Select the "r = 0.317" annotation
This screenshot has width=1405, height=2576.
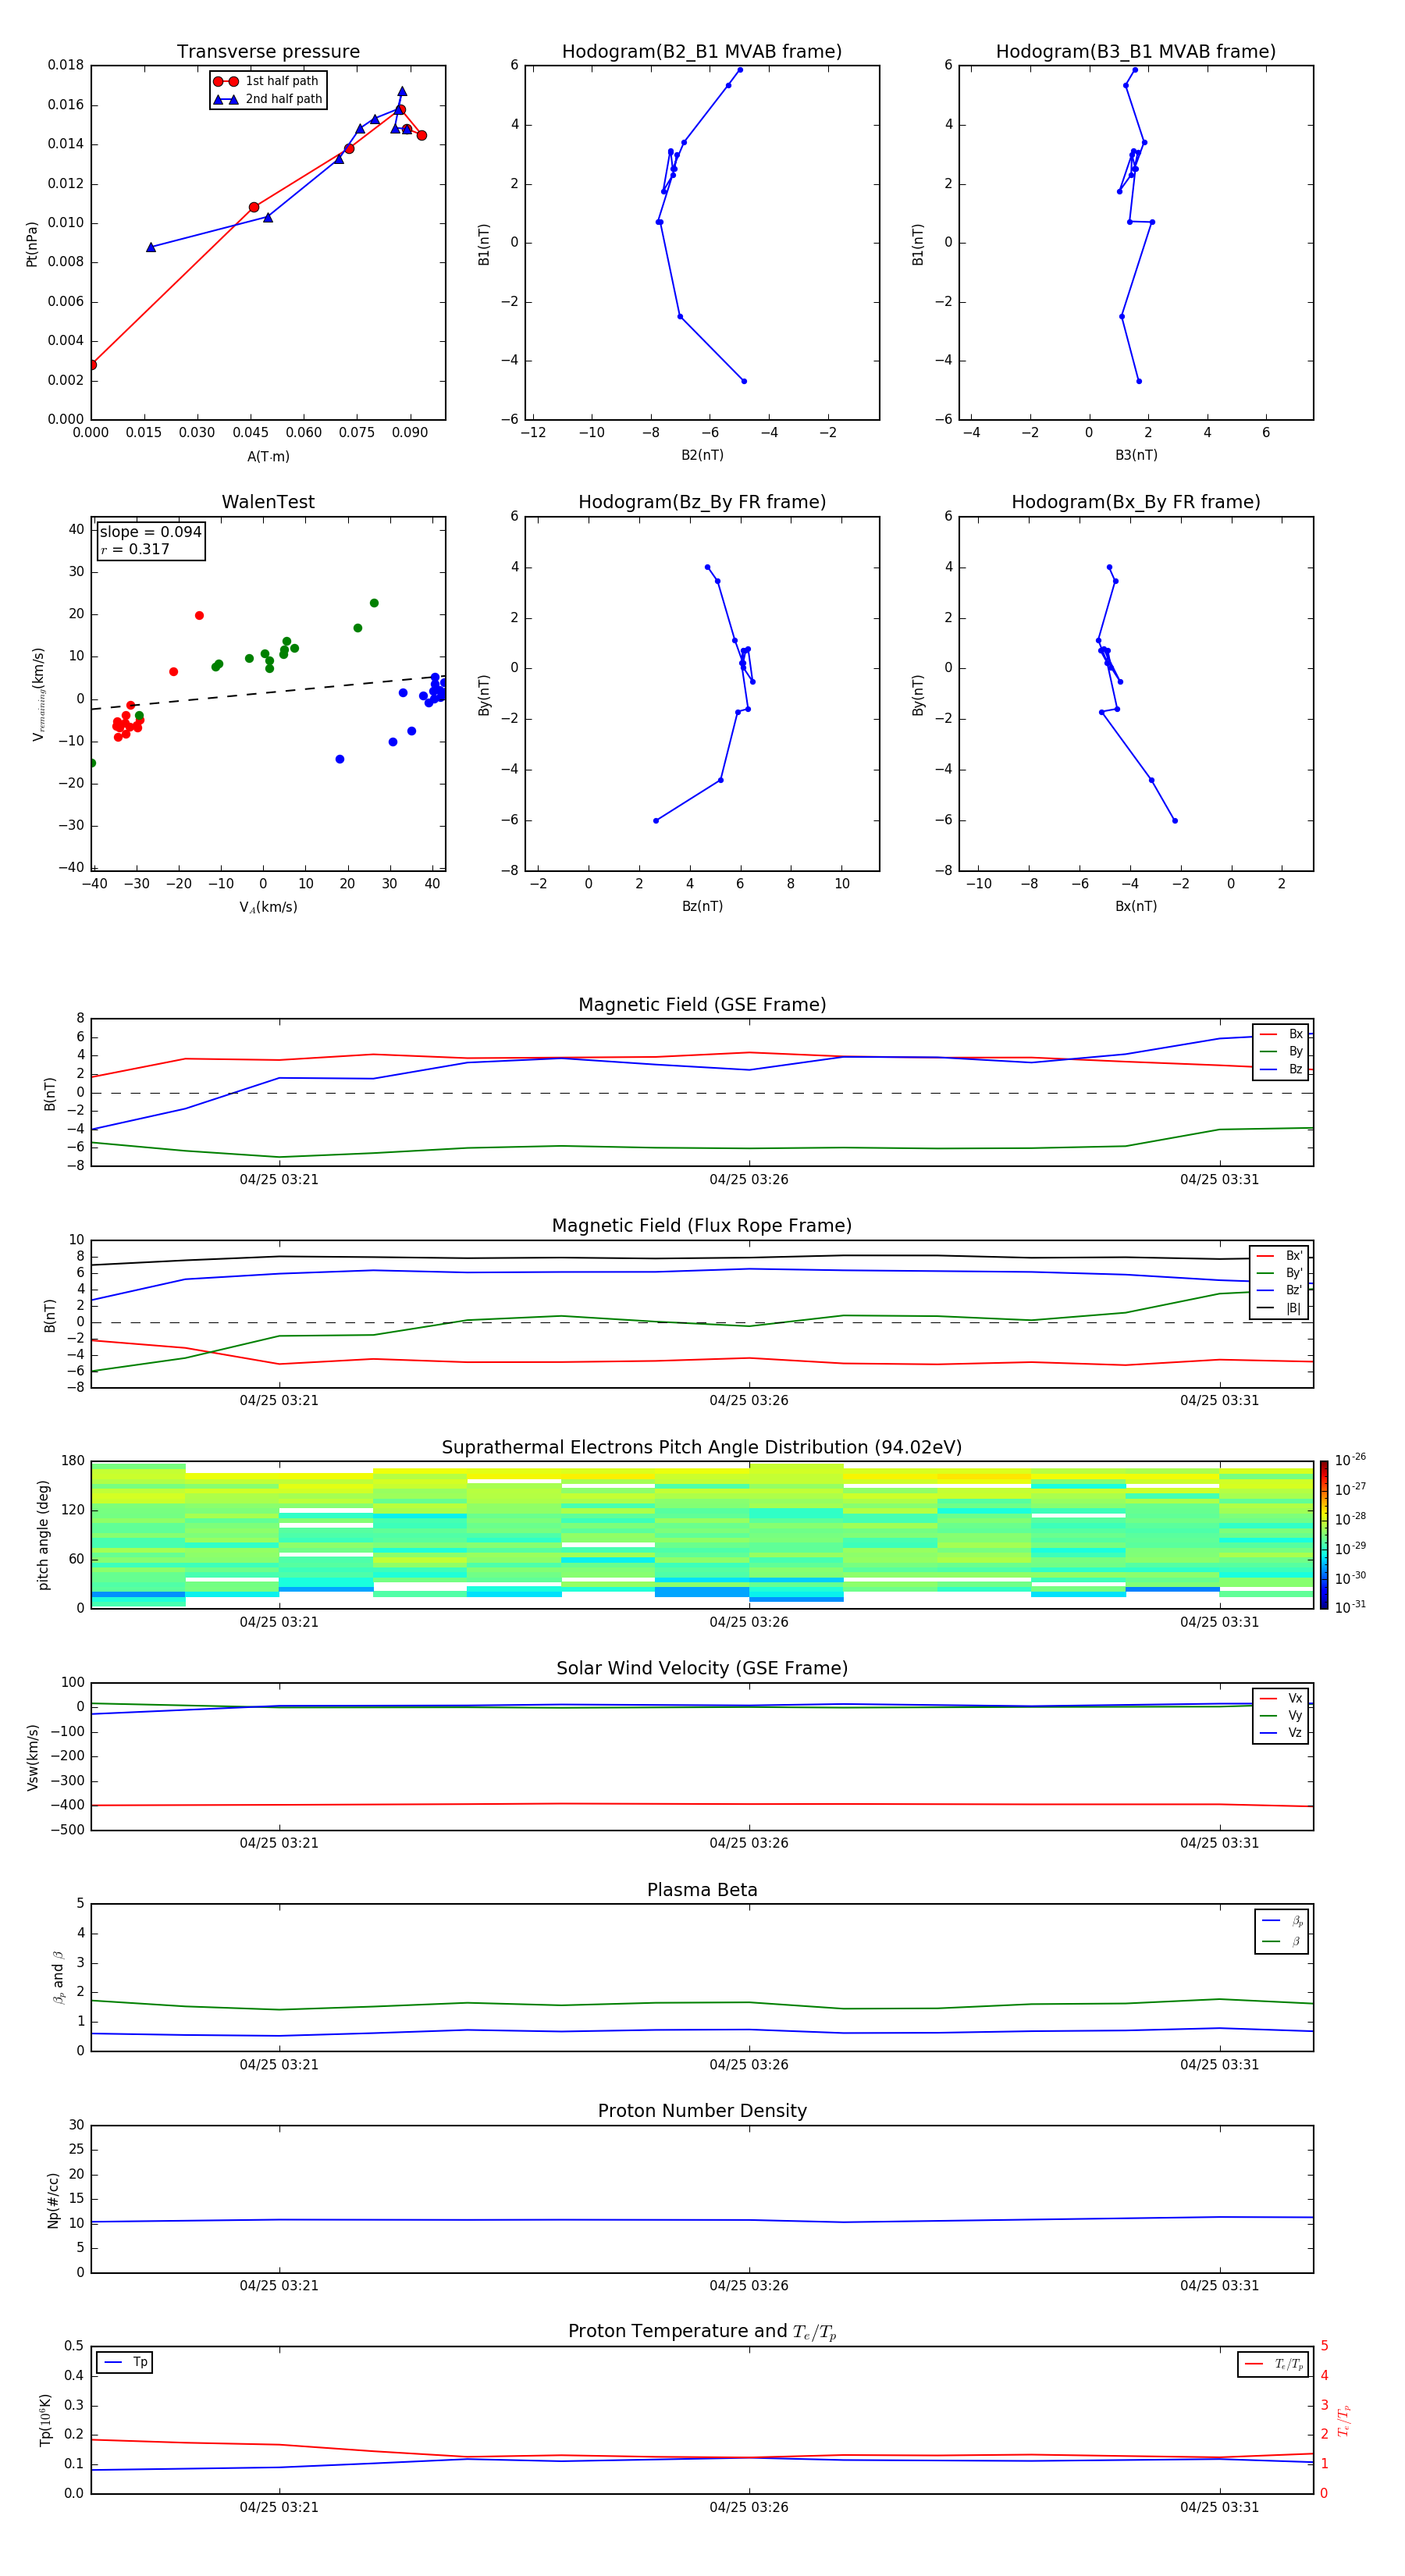click(x=135, y=549)
